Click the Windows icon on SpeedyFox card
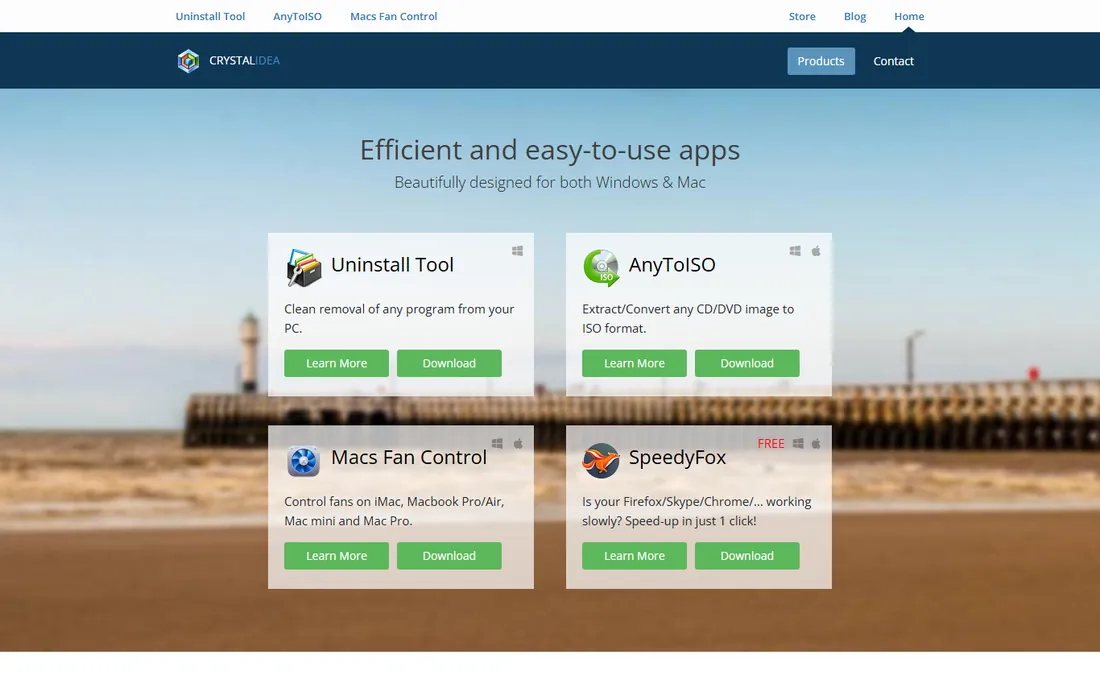 798,443
